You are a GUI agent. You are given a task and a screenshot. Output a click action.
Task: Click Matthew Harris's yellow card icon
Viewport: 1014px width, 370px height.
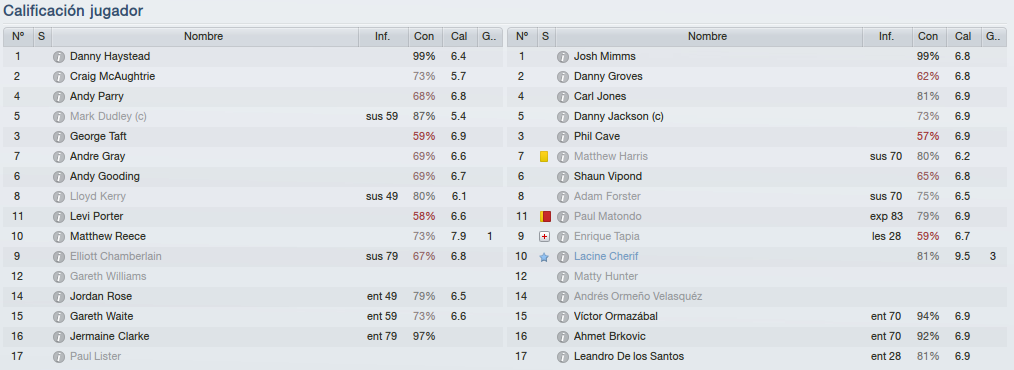tap(544, 157)
